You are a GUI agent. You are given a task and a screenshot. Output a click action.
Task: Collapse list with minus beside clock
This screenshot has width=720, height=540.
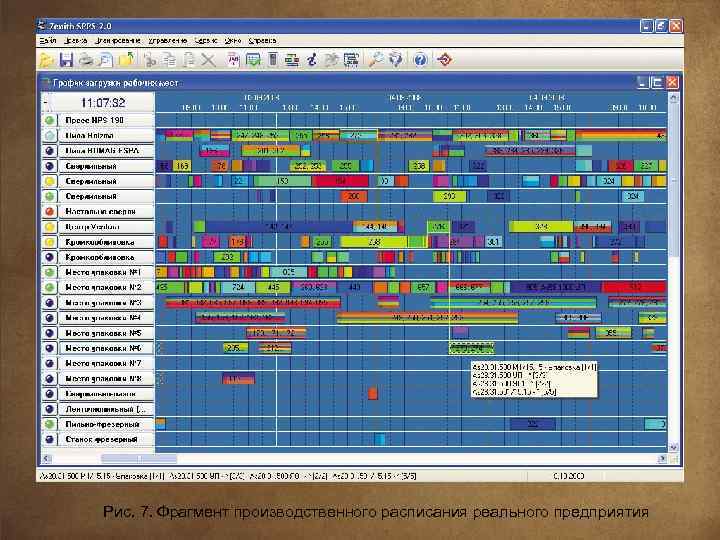coord(45,103)
